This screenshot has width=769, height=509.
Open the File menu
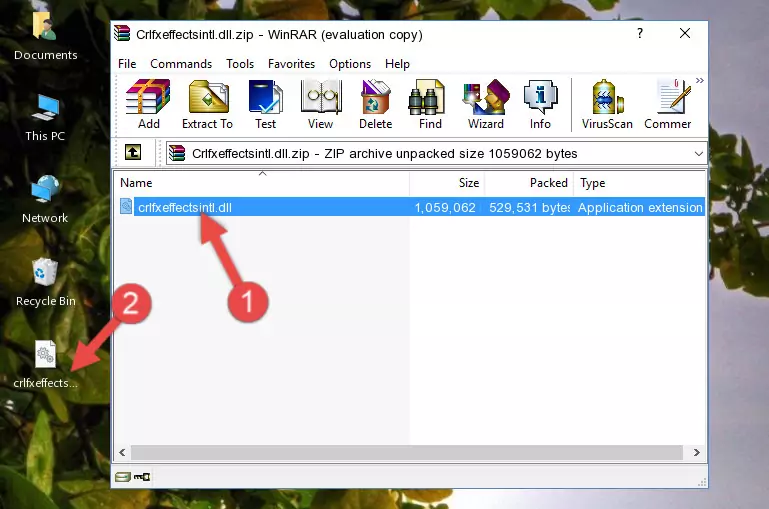tap(127, 64)
